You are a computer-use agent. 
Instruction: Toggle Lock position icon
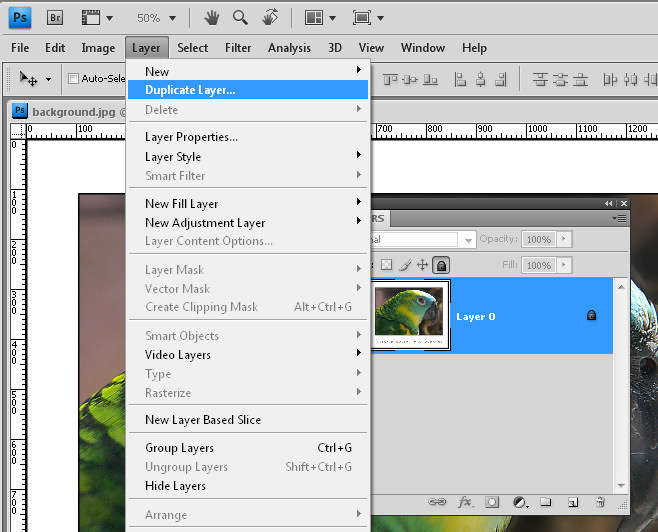pyautogui.click(x=422, y=265)
